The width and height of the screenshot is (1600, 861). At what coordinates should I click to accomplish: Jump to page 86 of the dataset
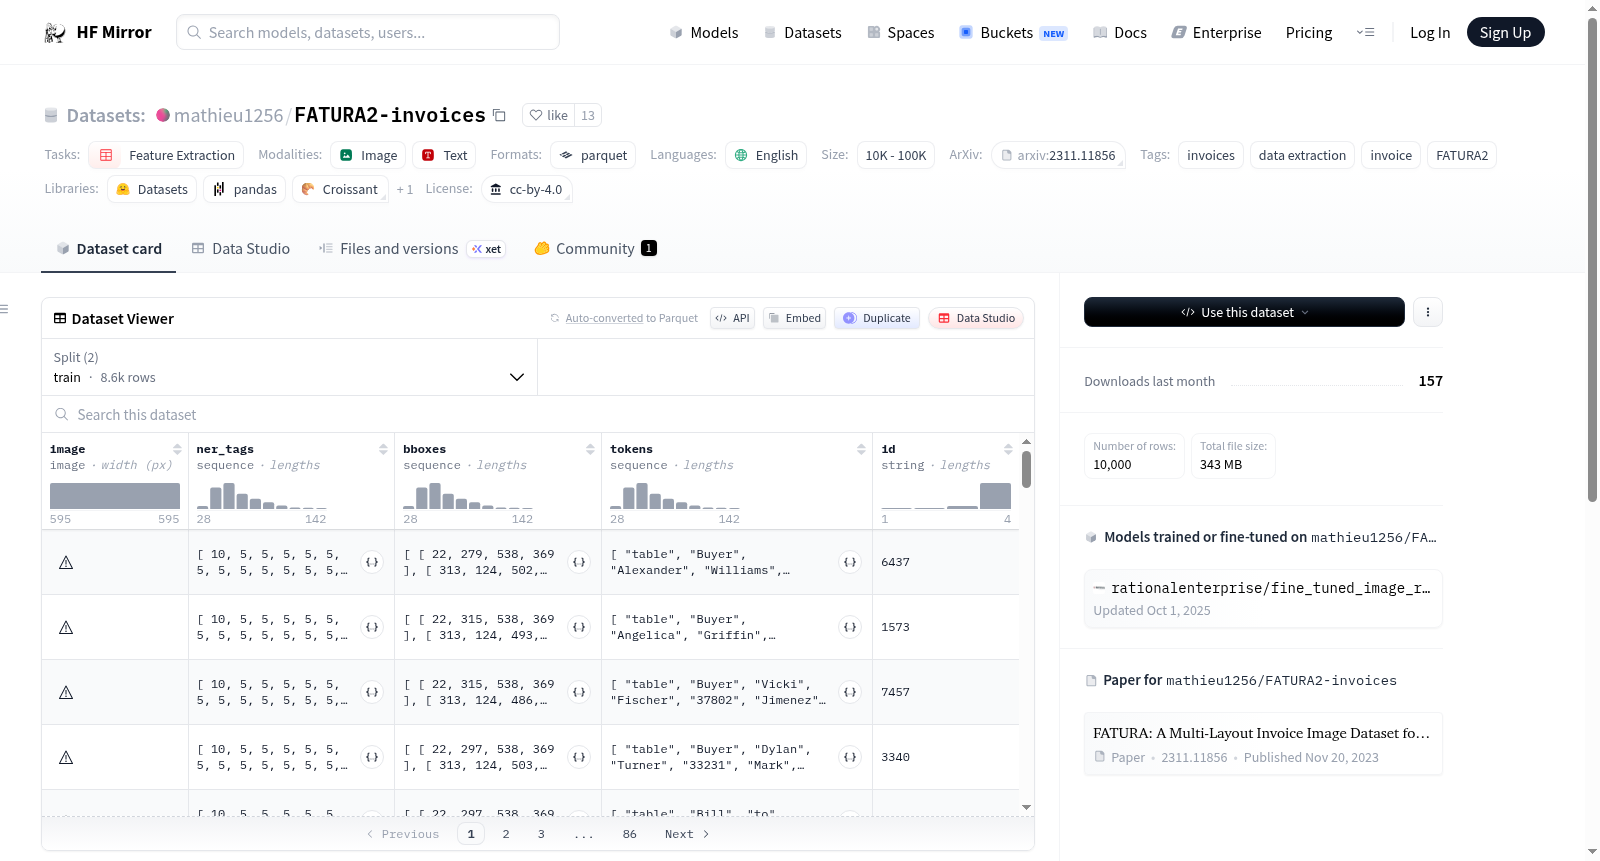pos(630,834)
